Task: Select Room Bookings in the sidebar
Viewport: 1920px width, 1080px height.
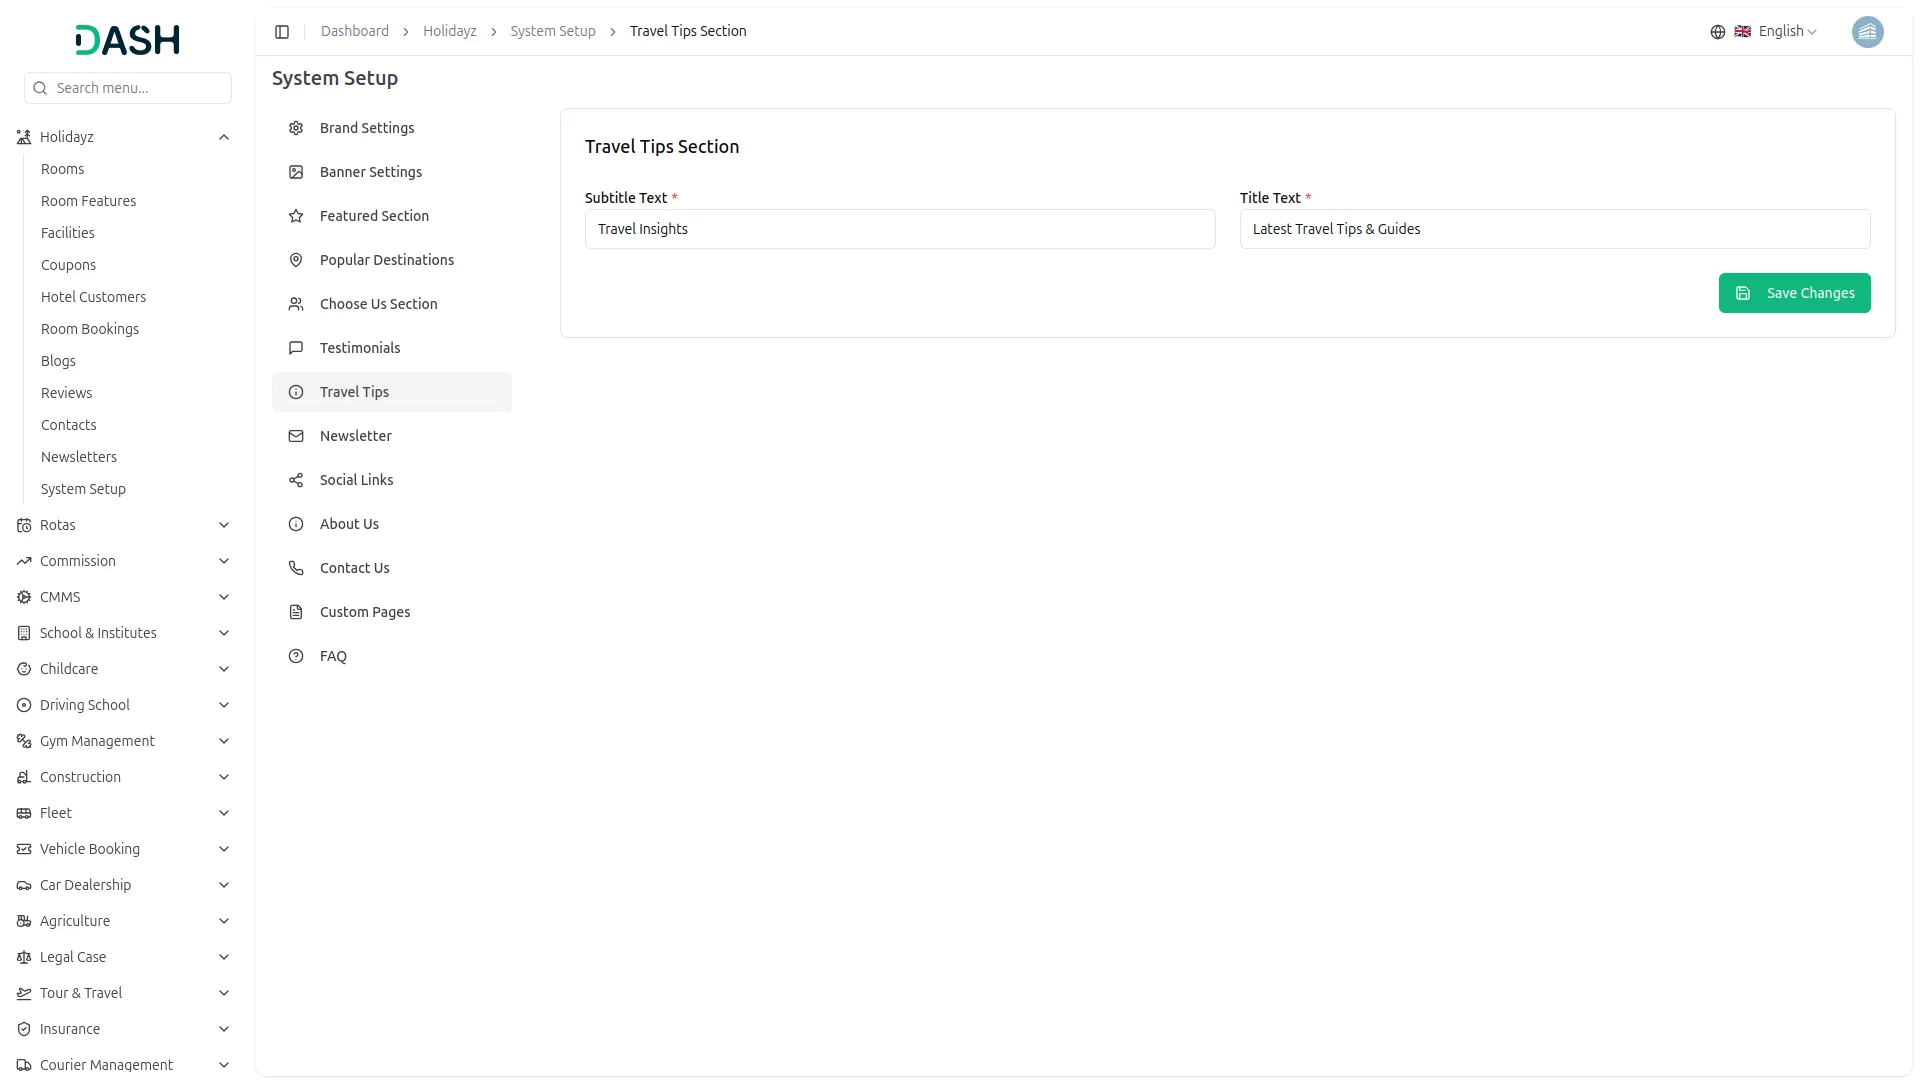Action: [90, 329]
